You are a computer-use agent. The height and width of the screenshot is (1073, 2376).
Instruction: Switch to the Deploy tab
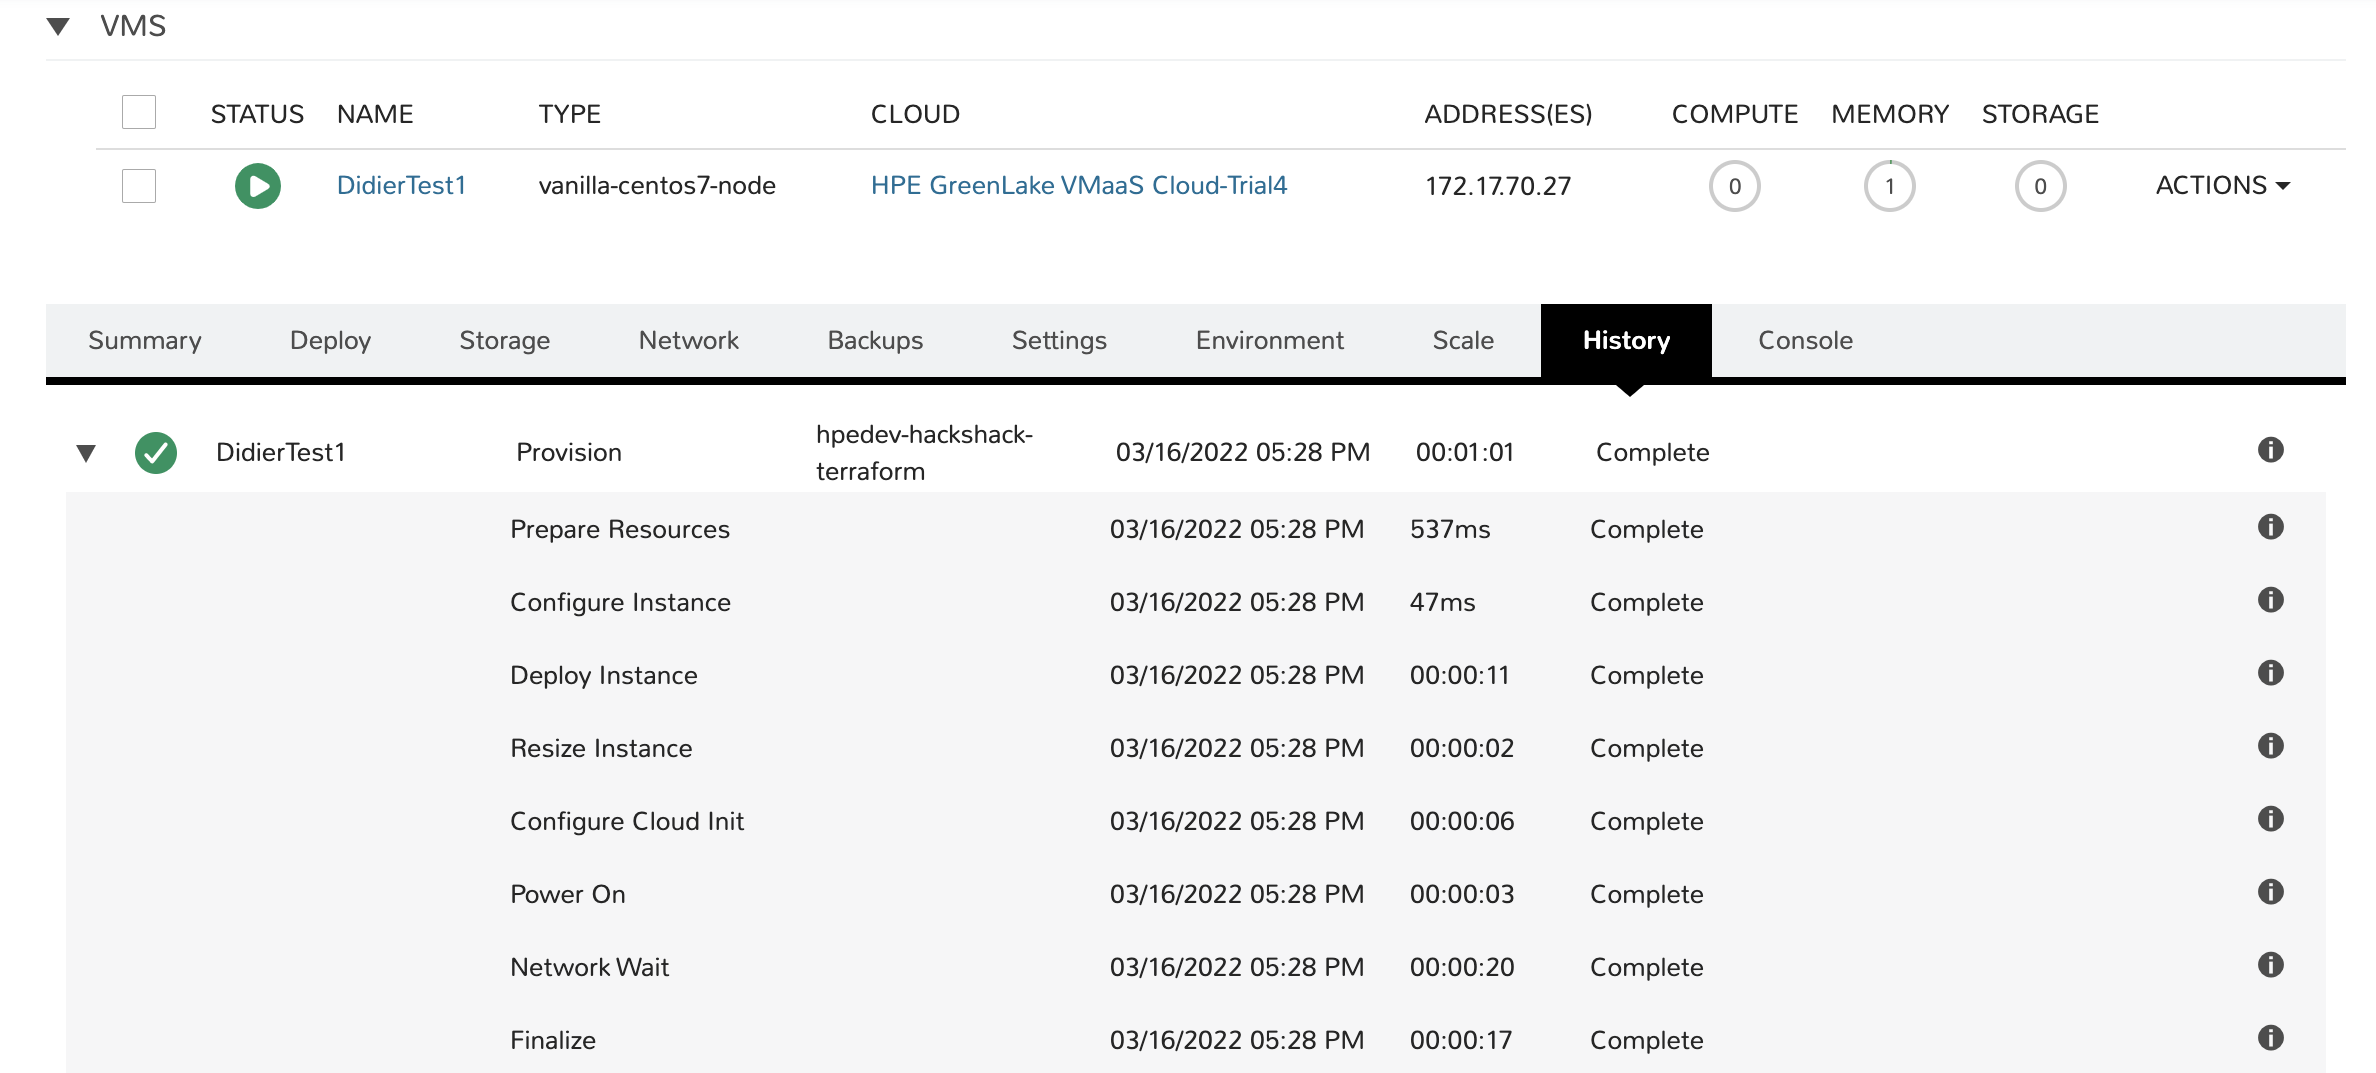[x=331, y=341]
